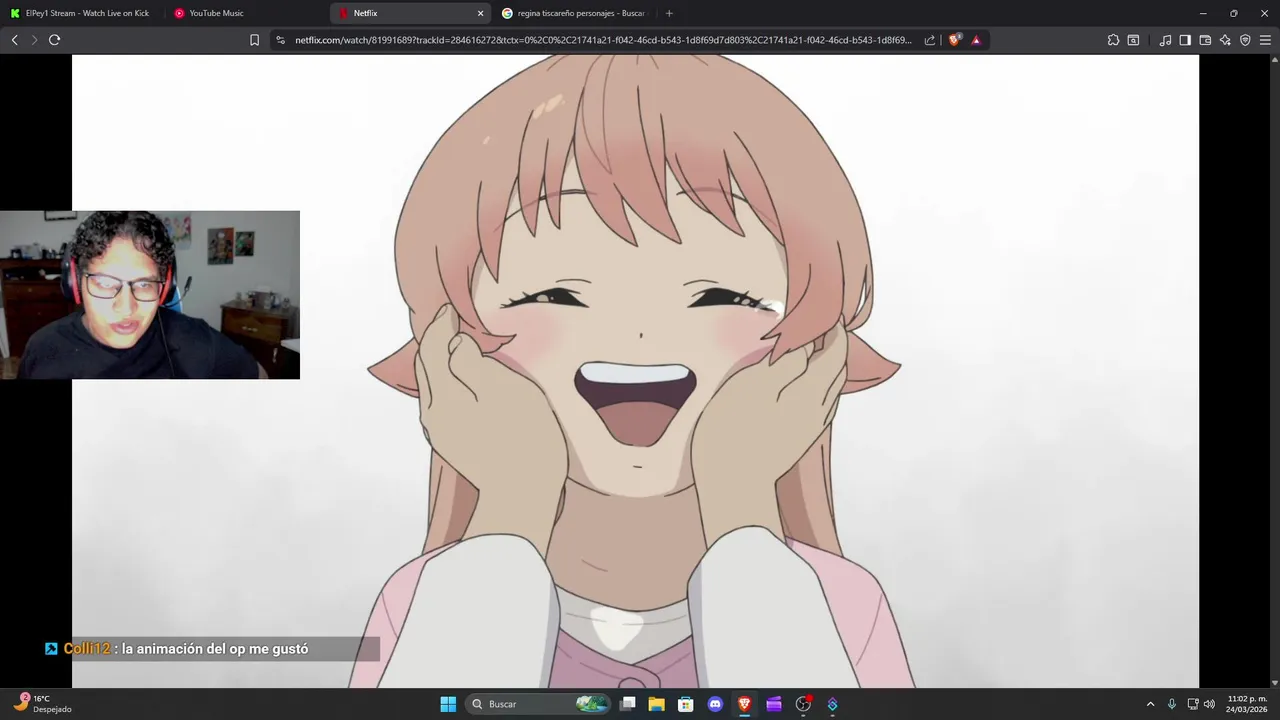
Task: Close the Netflix tab
Action: pos(480,13)
